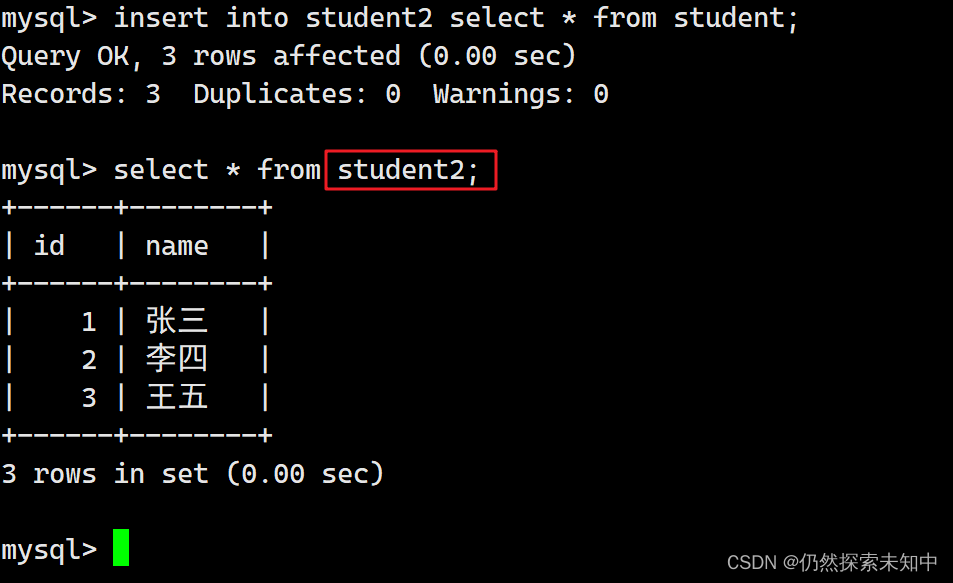Click the last mysql> prompt
Viewport: 953px width, 583px height.
[49, 550]
